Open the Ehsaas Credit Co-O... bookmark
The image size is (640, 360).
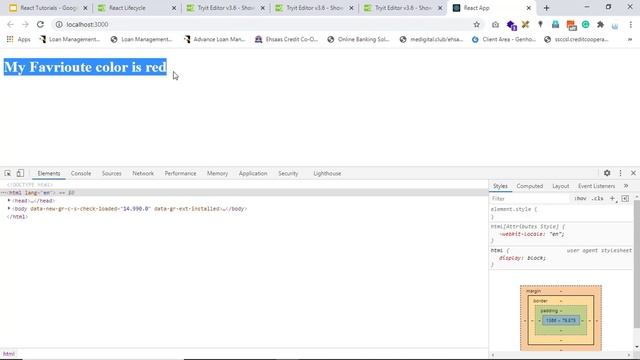click(x=286, y=39)
